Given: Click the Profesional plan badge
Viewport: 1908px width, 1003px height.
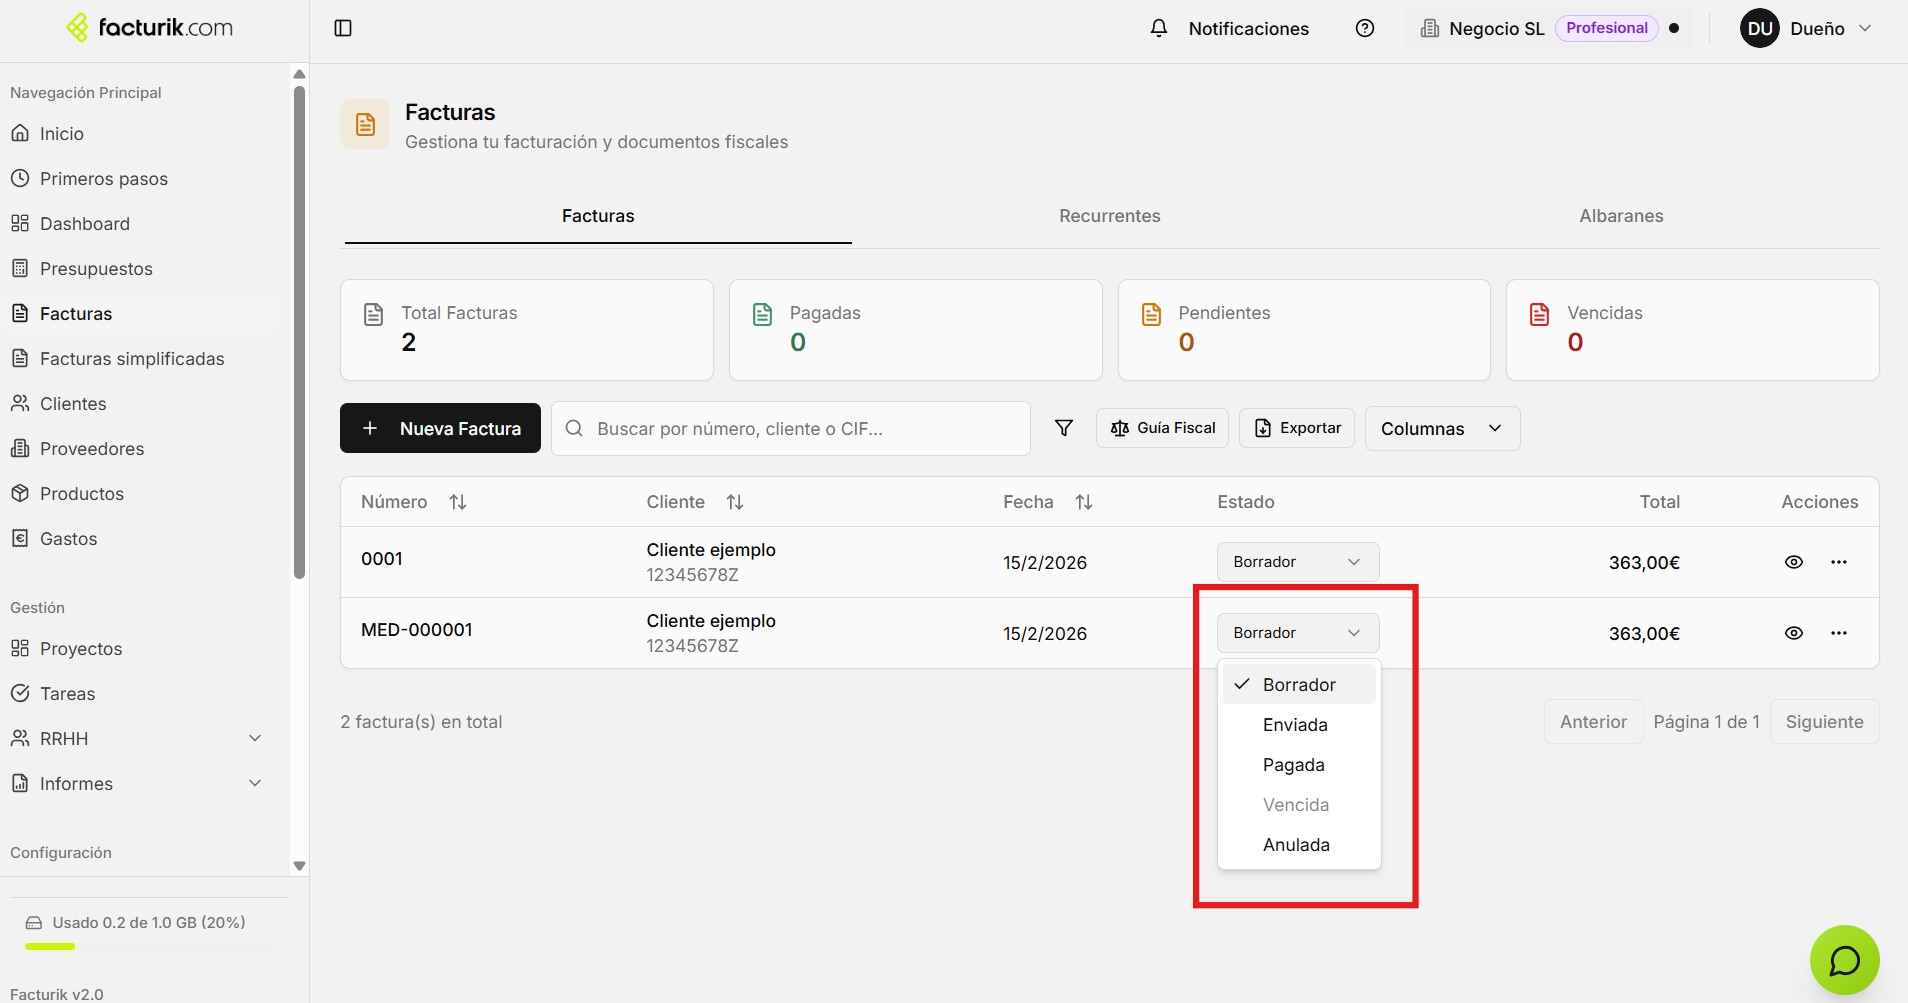Looking at the screenshot, I should tap(1606, 28).
